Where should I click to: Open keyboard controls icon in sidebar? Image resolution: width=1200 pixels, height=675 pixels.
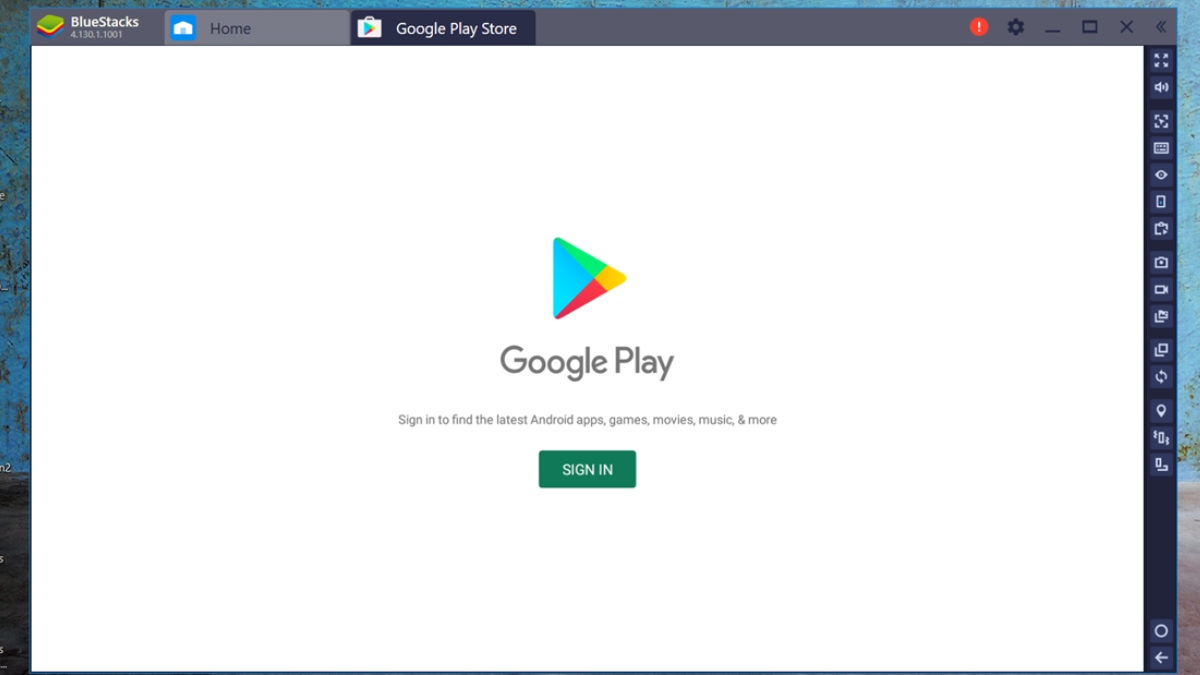pos(1161,148)
